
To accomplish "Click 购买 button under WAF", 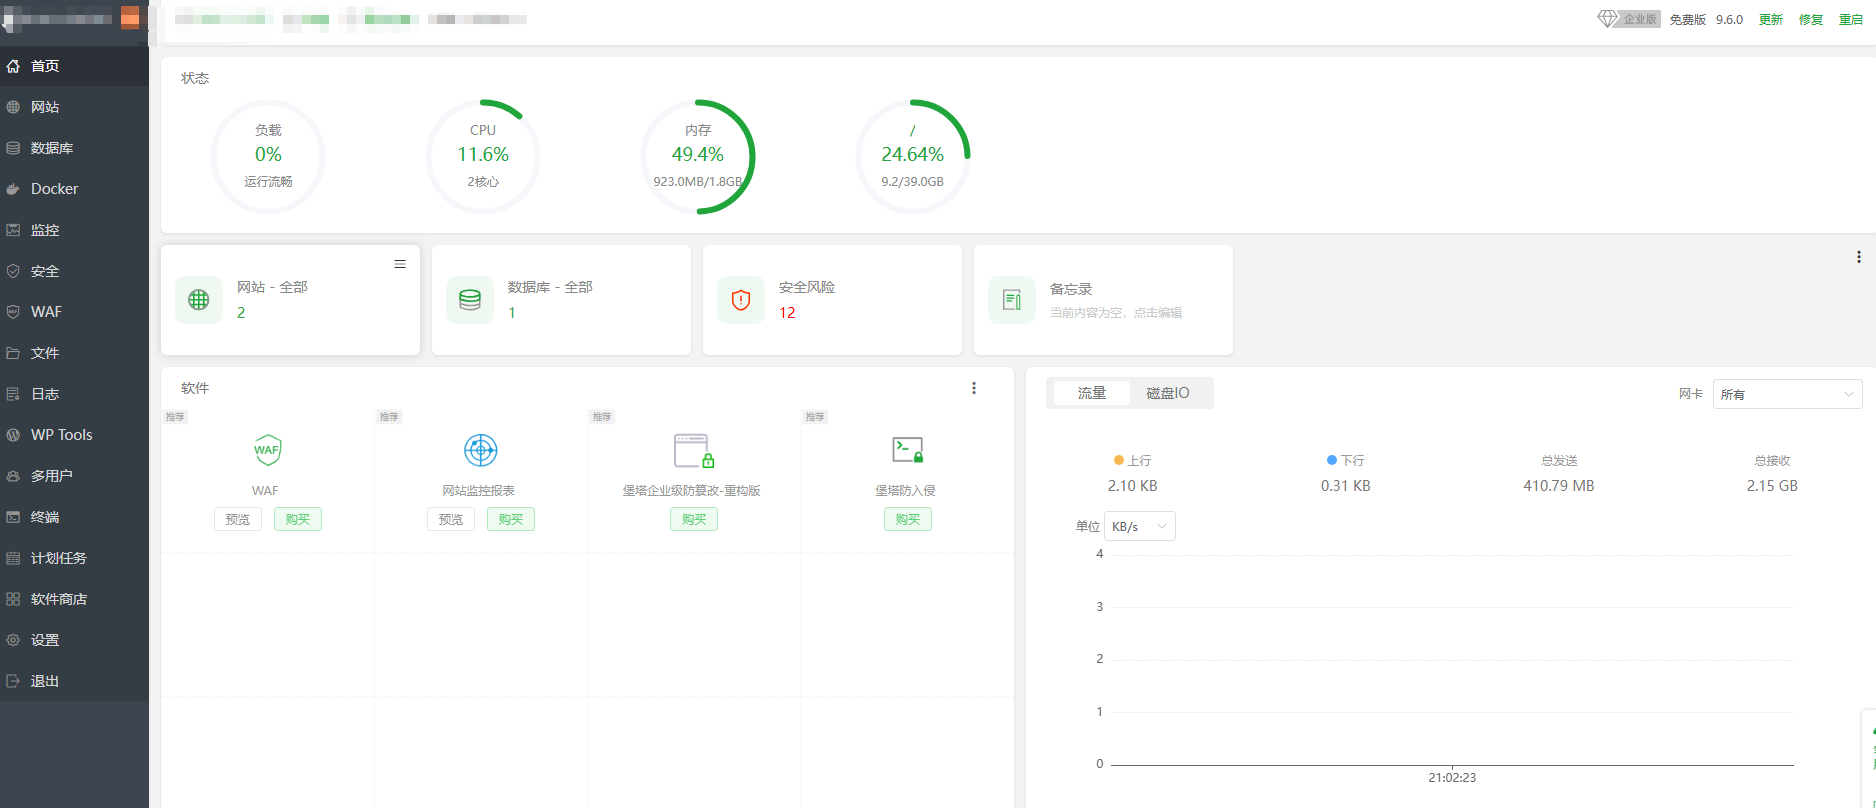I will [x=298, y=519].
